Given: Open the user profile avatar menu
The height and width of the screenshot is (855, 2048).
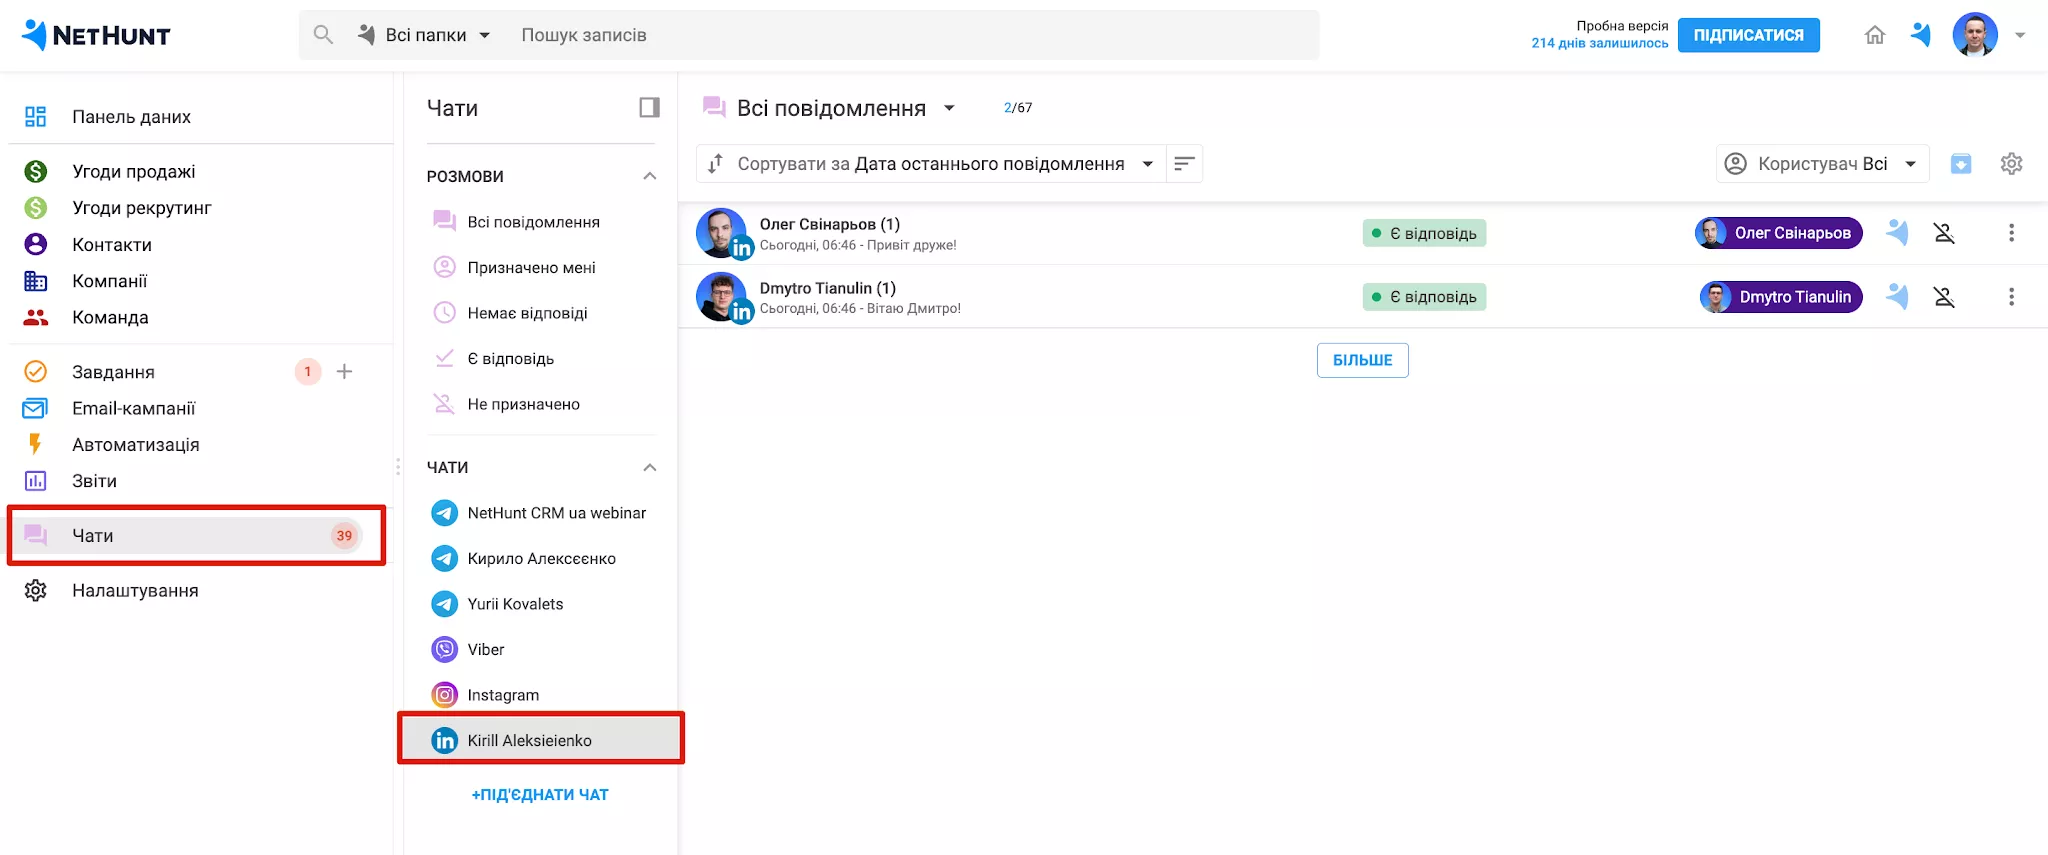Looking at the screenshot, I should point(1975,35).
